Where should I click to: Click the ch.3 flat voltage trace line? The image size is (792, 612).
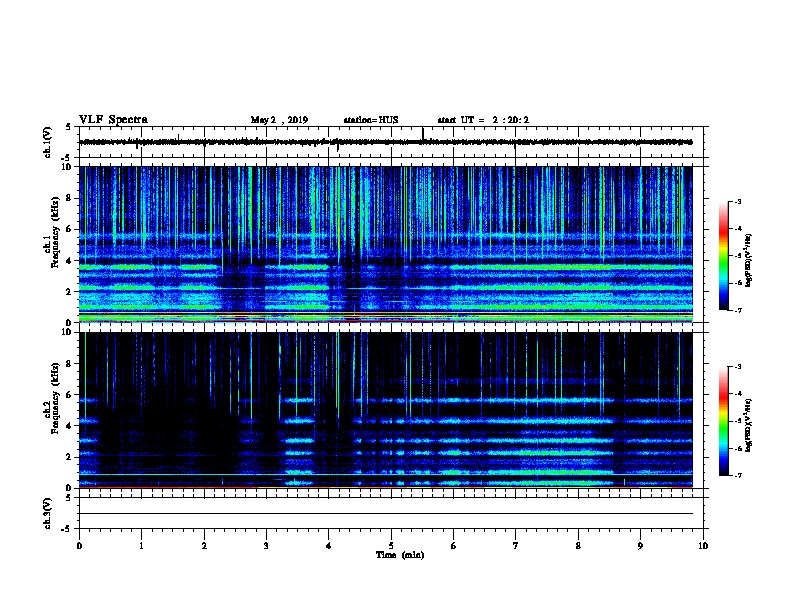click(386, 514)
